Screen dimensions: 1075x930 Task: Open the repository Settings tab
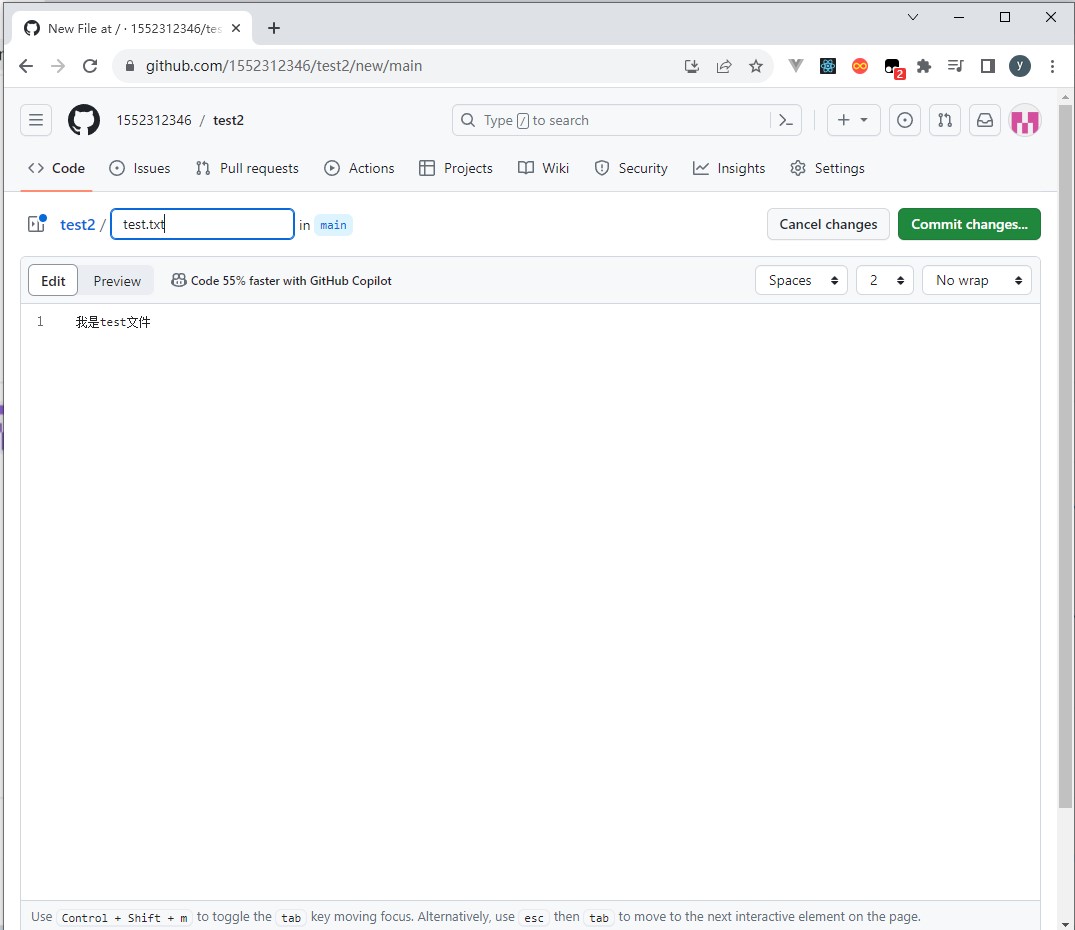click(x=827, y=168)
